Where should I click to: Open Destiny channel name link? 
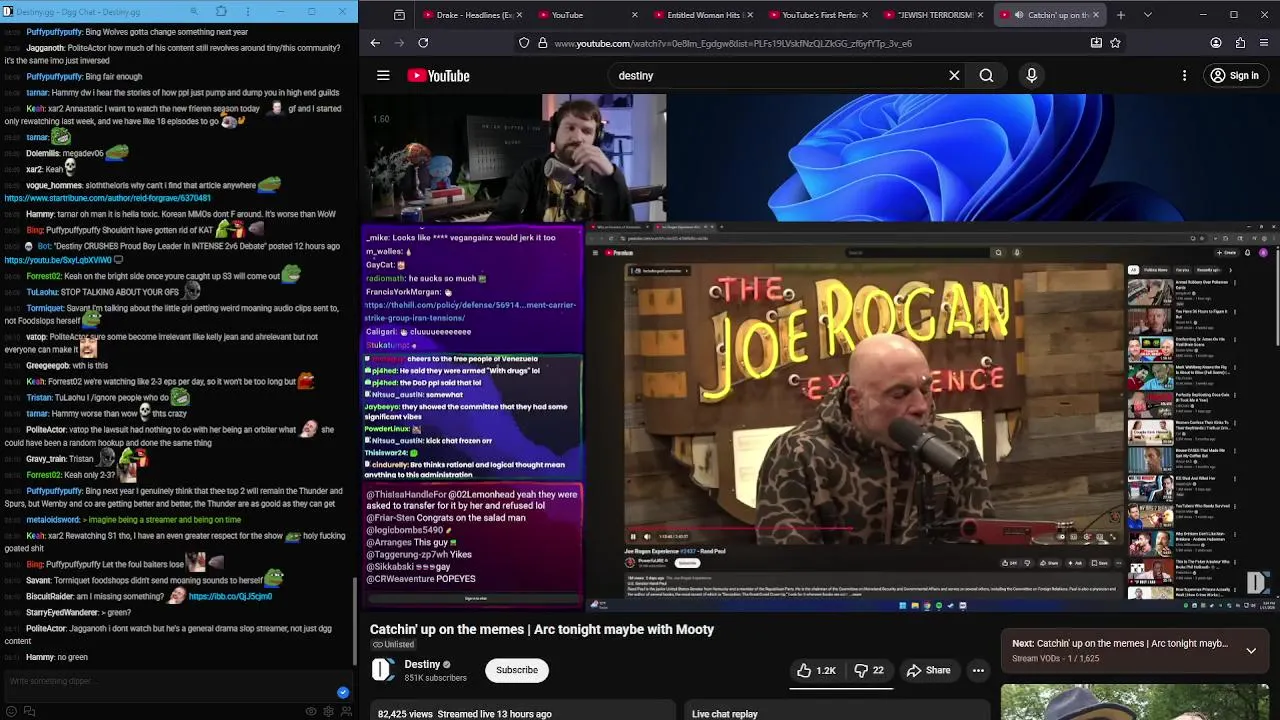422,664
